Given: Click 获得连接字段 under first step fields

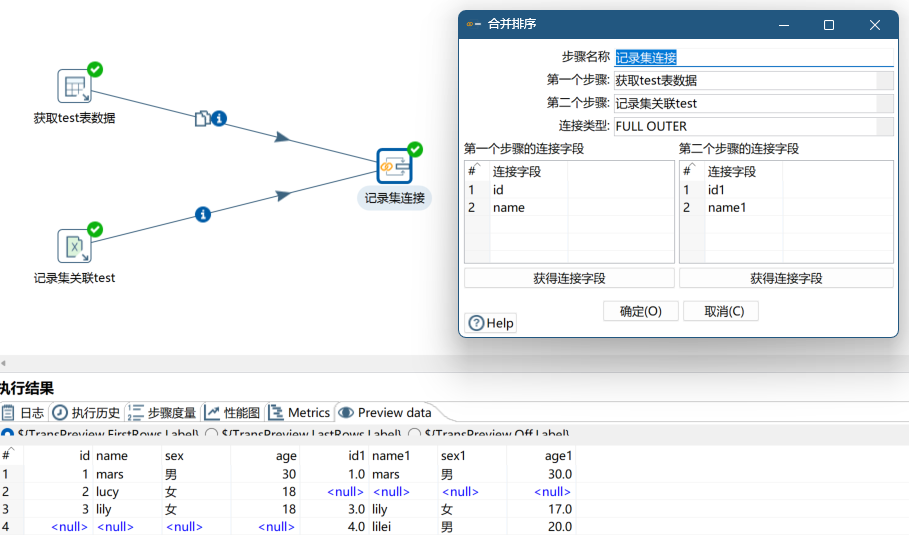Looking at the screenshot, I should 568,278.
